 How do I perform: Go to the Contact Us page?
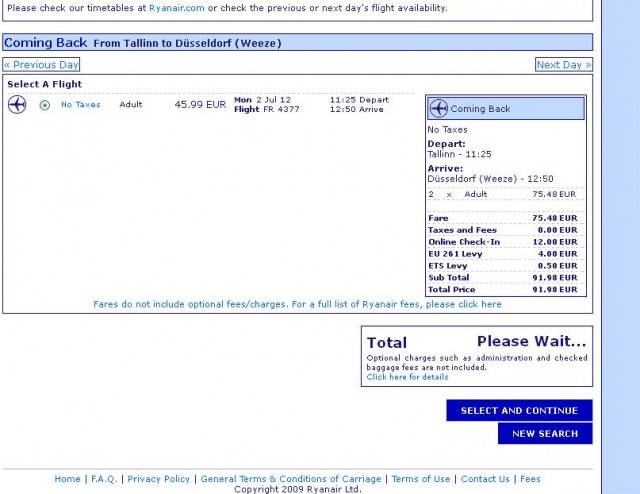pos(485,479)
